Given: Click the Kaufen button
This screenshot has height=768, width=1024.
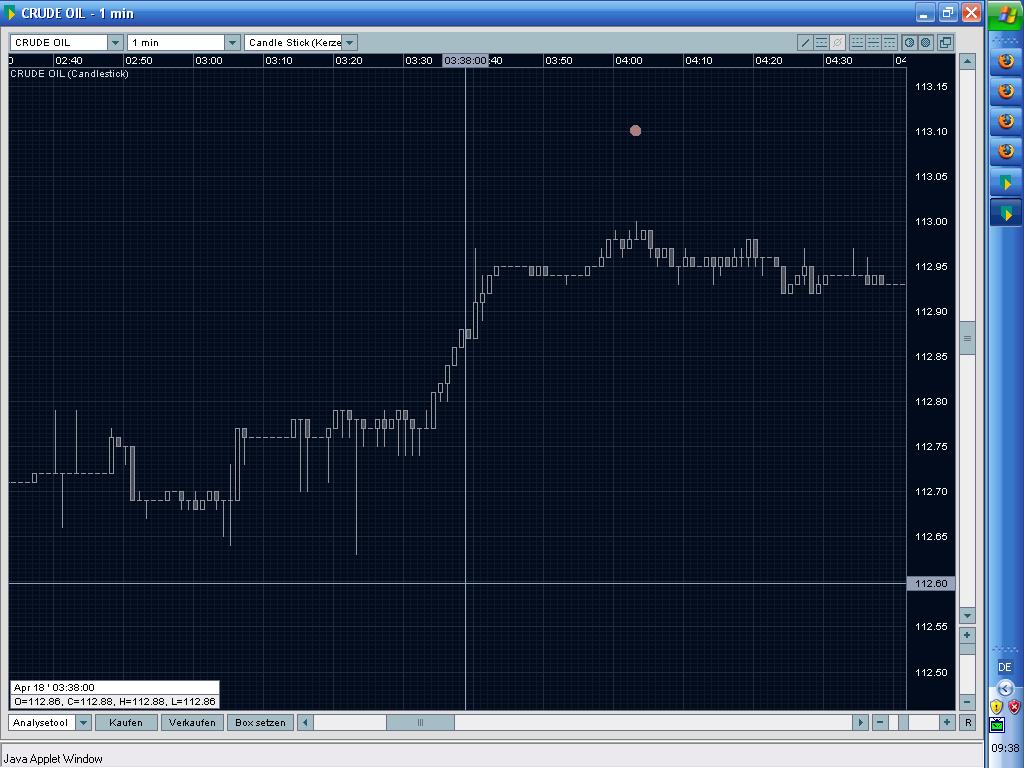Looking at the screenshot, I should coord(126,722).
